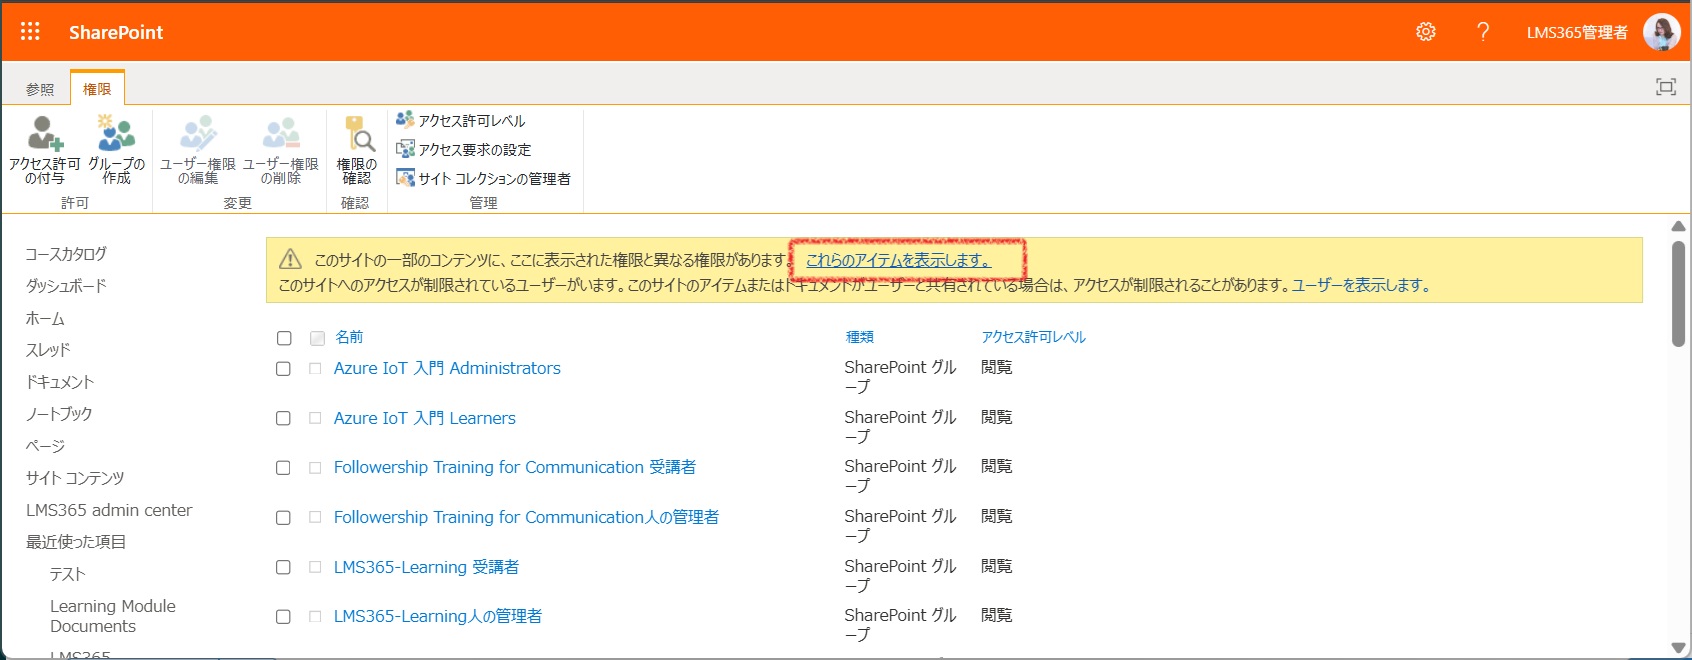Check the select-all checkbox in header
1692x660 pixels.
284,338
